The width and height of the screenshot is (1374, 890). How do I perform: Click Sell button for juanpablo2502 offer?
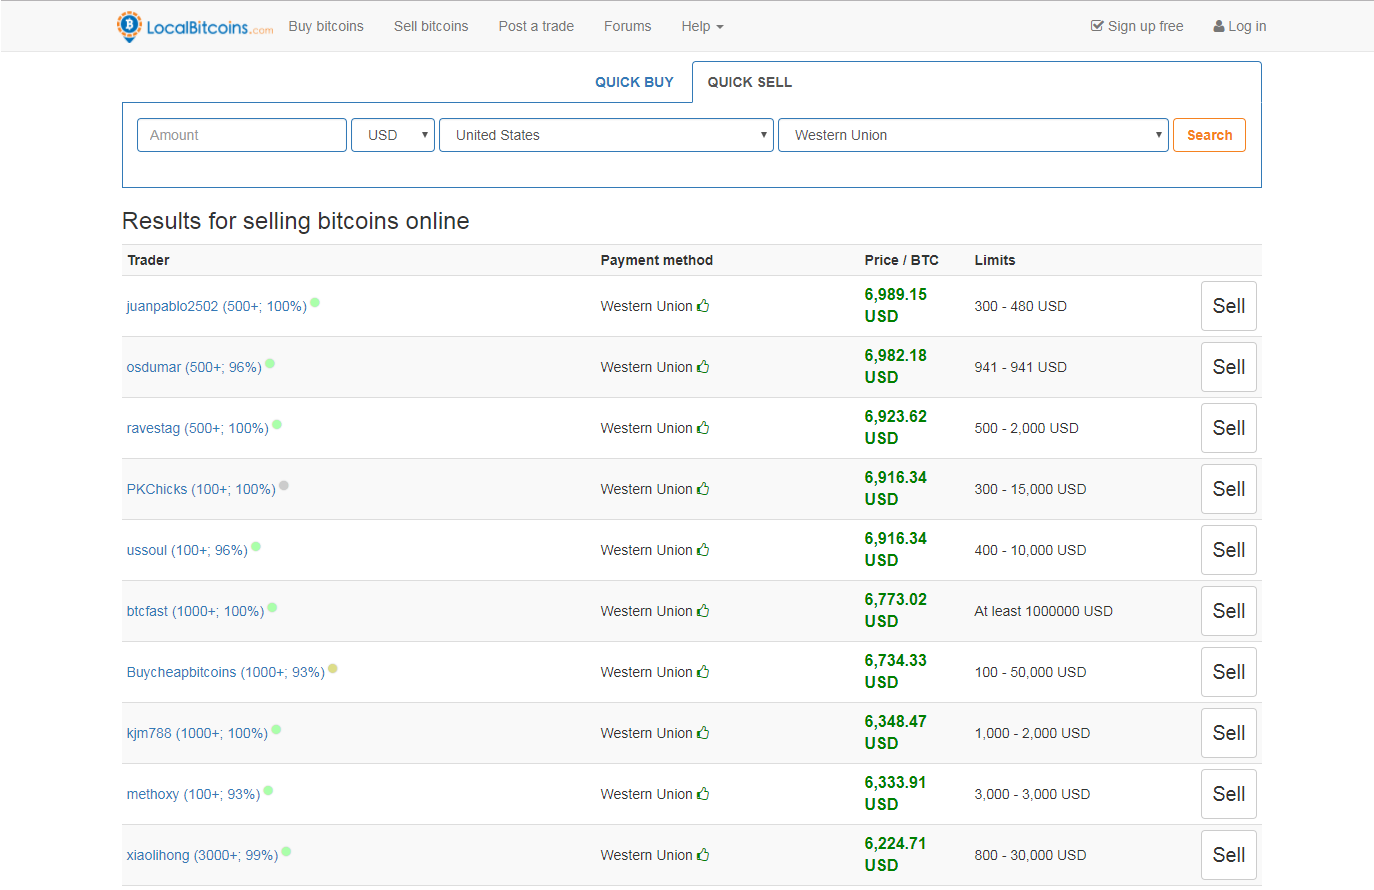(x=1229, y=306)
